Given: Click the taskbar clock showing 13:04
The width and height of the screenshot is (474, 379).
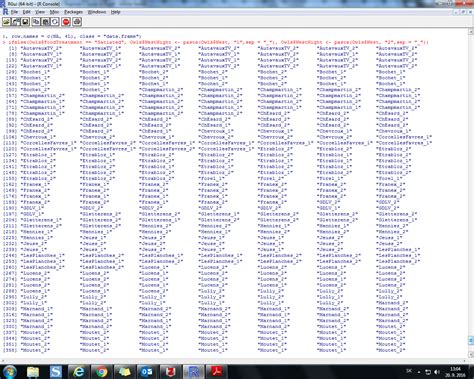Looking at the screenshot, I should pyautogui.click(x=456, y=372).
